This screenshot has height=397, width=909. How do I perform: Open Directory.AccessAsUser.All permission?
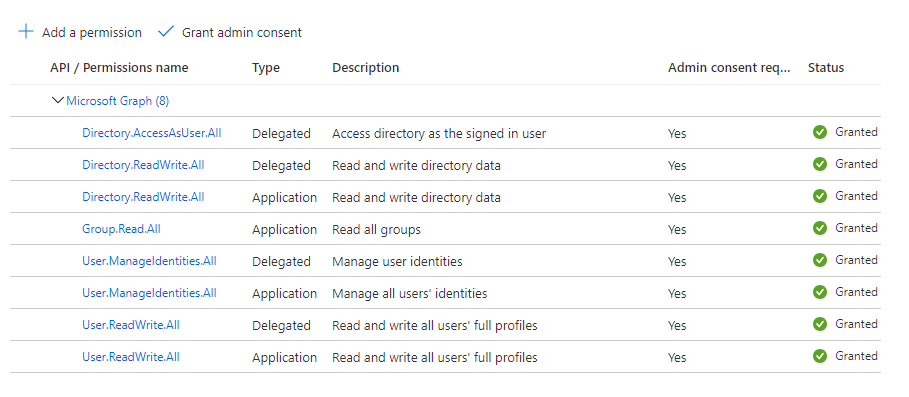(152, 133)
